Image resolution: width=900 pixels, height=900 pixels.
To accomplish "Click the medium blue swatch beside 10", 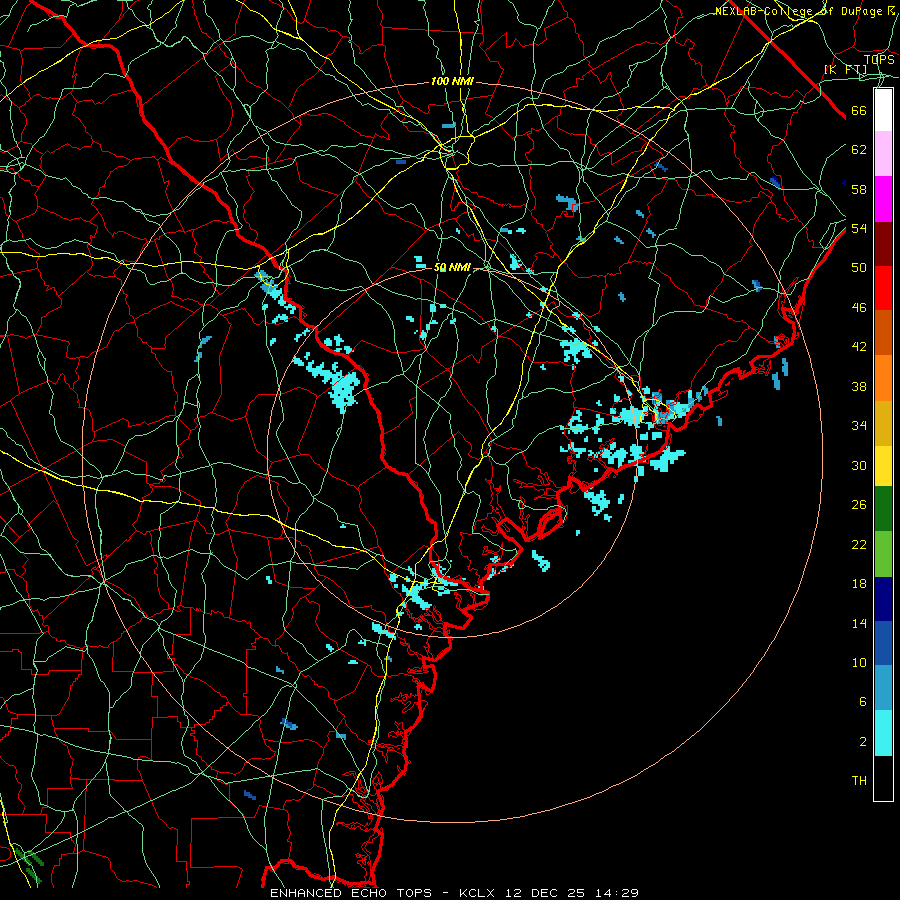I will pyautogui.click(x=883, y=643).
